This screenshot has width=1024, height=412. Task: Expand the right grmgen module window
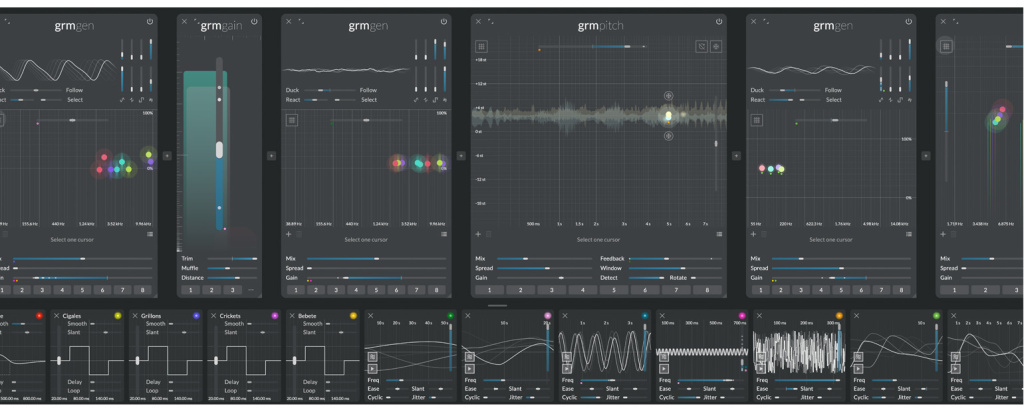point(766,22)
